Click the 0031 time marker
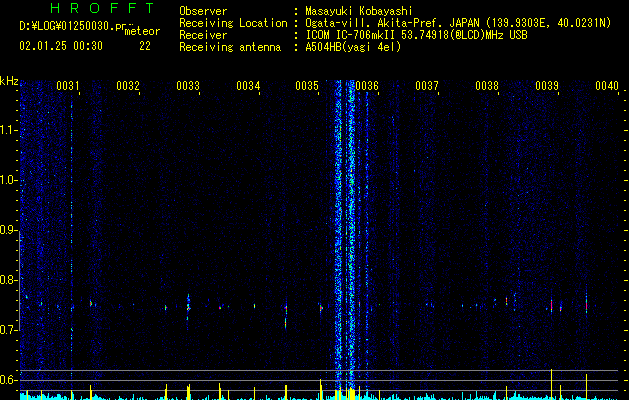The height and width of the screenshot is (400, 629). (67, 85)
